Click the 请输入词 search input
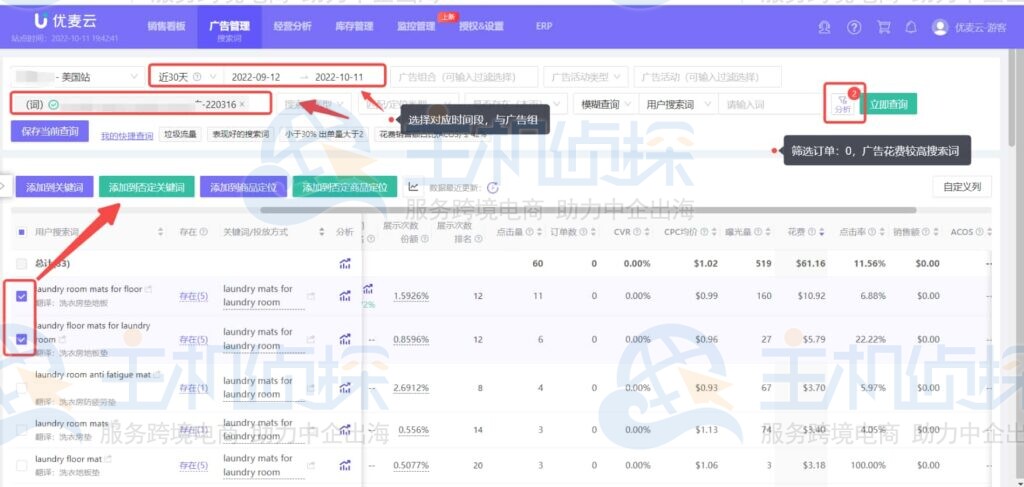This screenshot has width=1024, height=487. coord(769,104)
